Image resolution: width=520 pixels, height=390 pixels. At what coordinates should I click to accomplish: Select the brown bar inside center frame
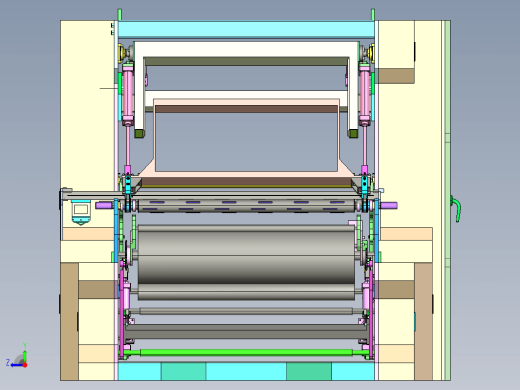coord(246,109)
